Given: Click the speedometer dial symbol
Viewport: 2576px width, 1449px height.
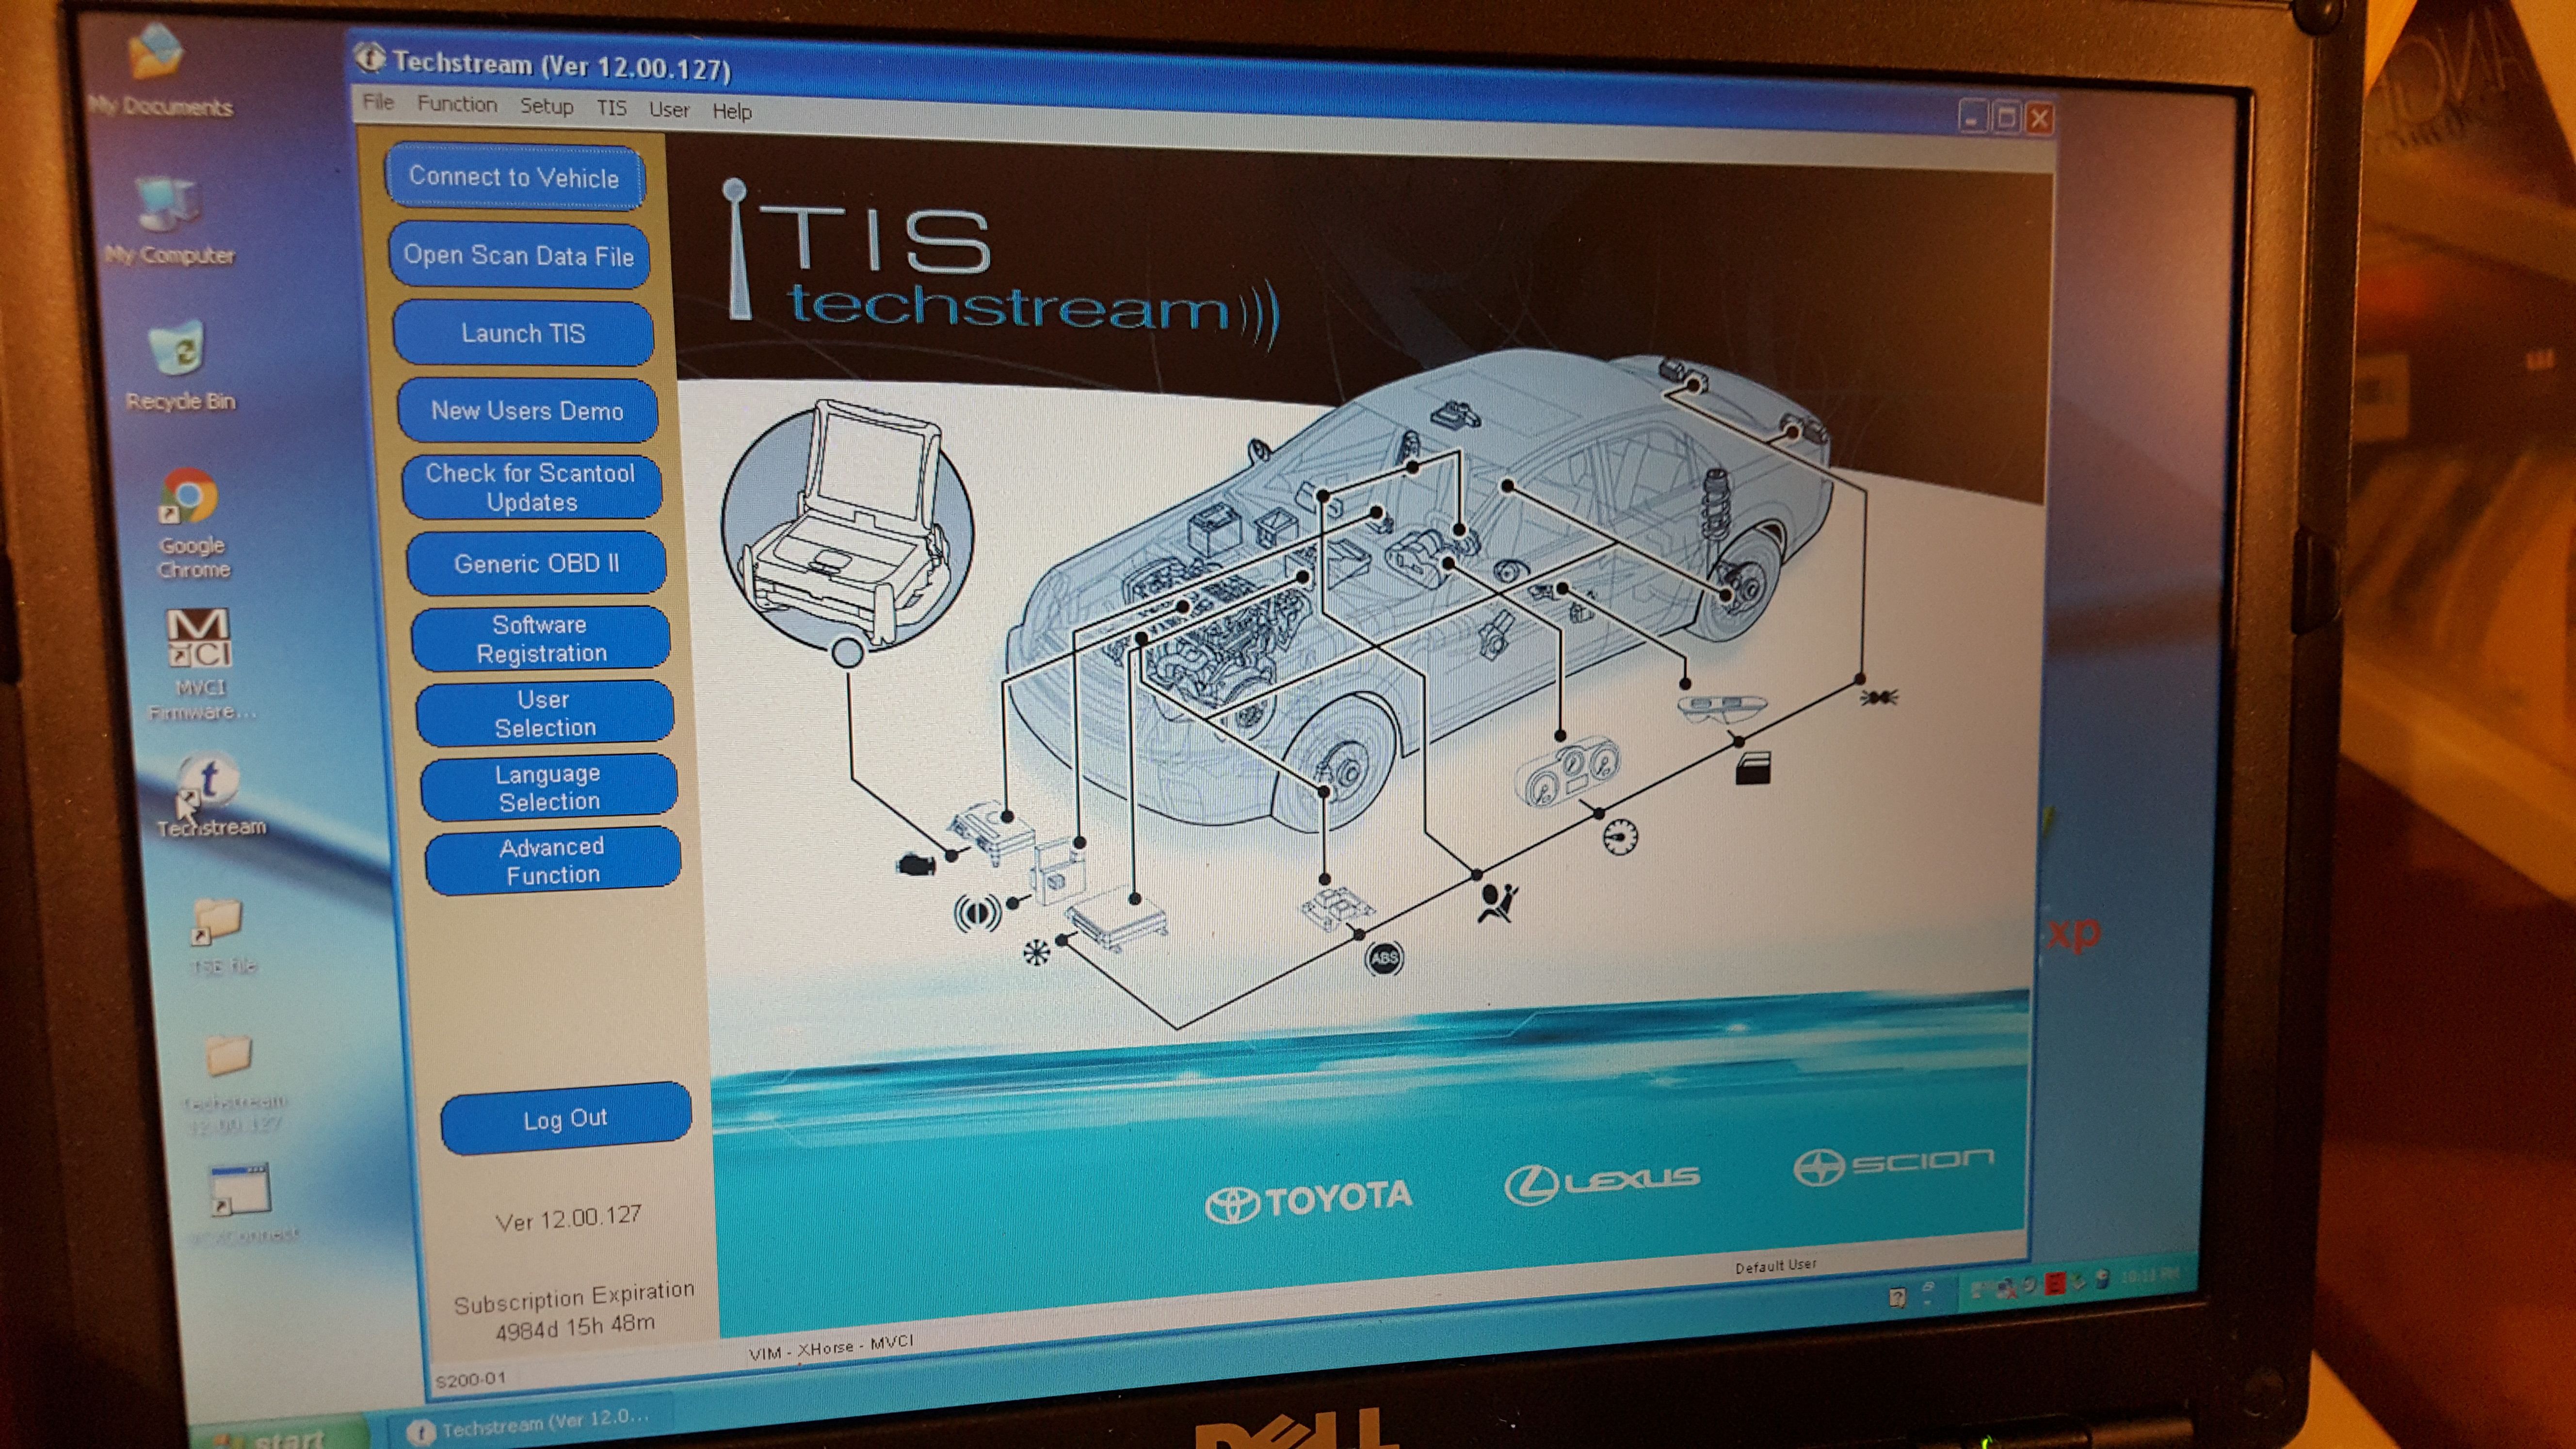Looking at the screenshot, I should click(1621, 837).
